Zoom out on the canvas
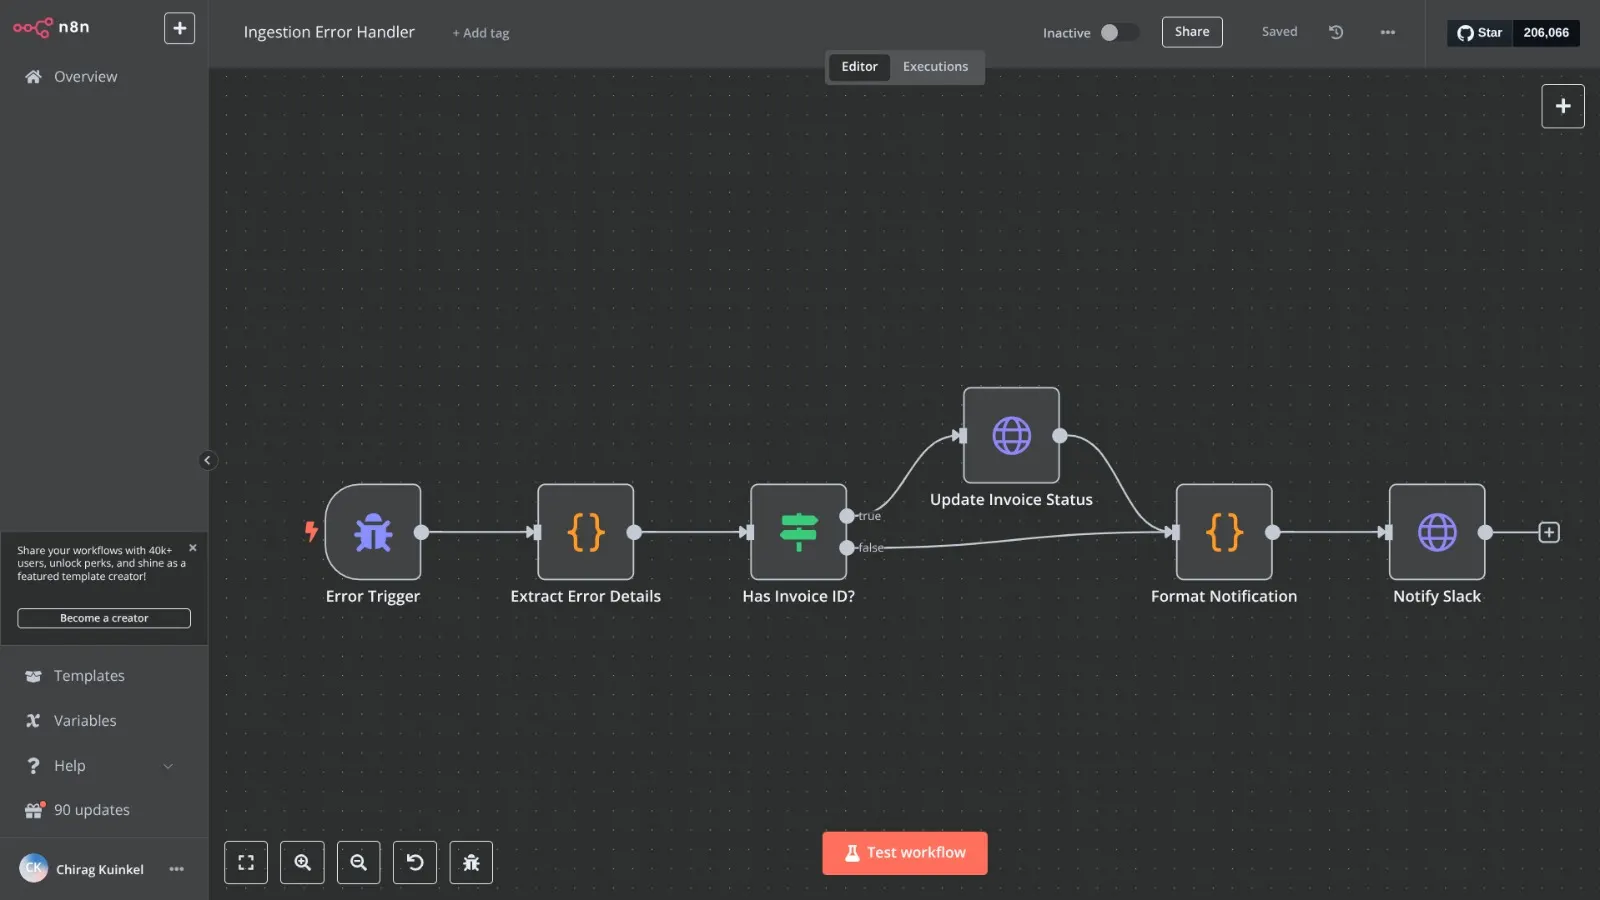The width and height of the screenshot is (1600, 900). pos(358,862)
